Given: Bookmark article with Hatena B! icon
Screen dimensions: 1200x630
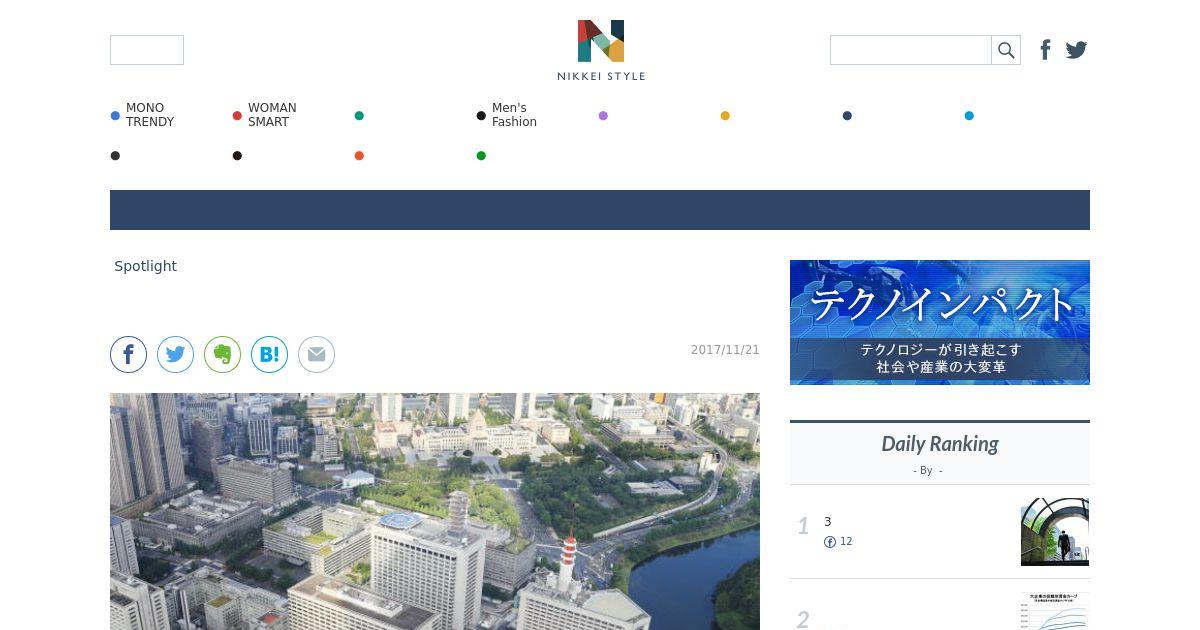Looking at the screenshot, I should 269,354.
